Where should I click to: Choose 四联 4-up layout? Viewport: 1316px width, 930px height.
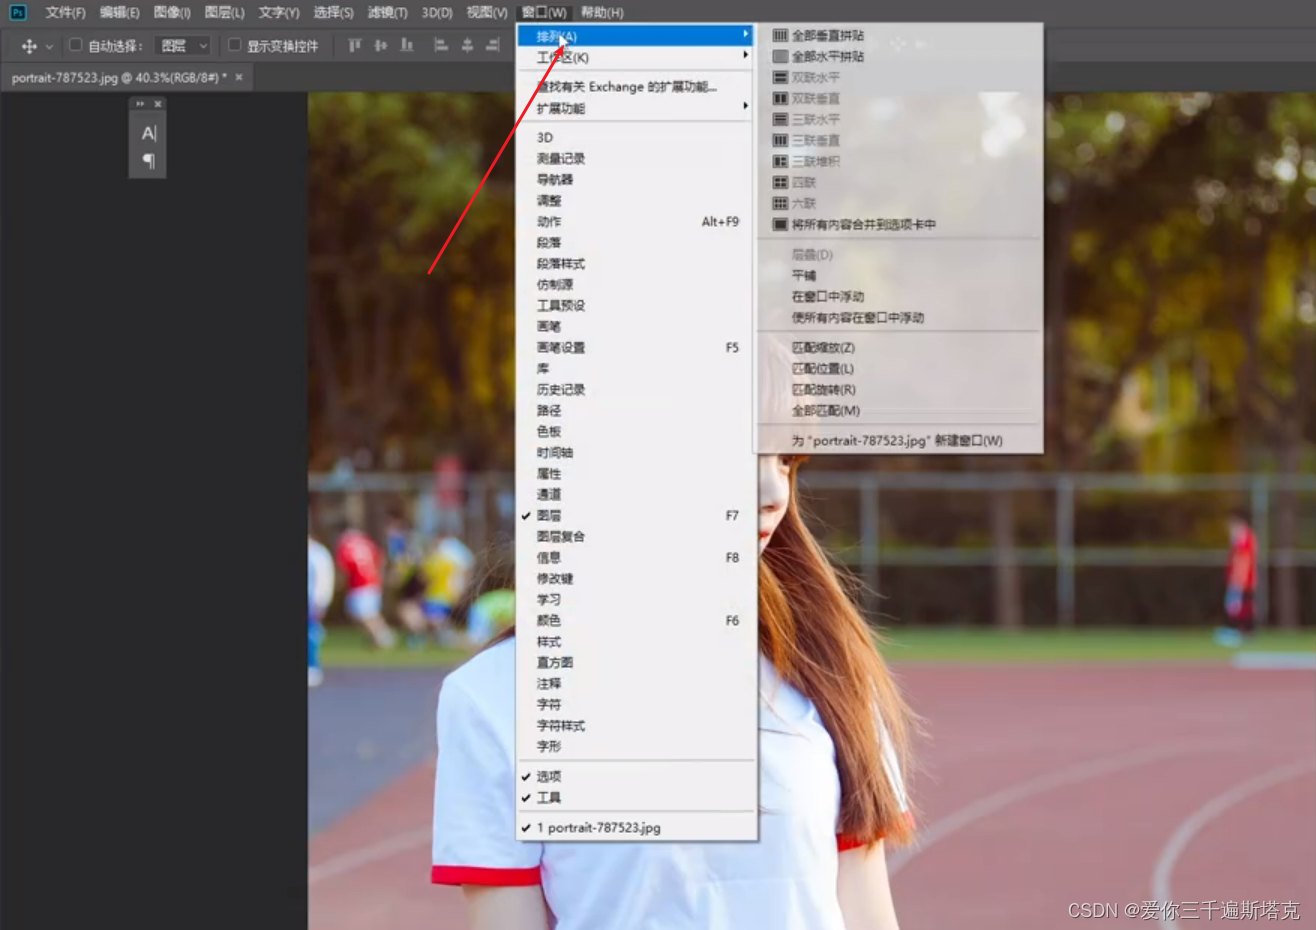[898, 182]
